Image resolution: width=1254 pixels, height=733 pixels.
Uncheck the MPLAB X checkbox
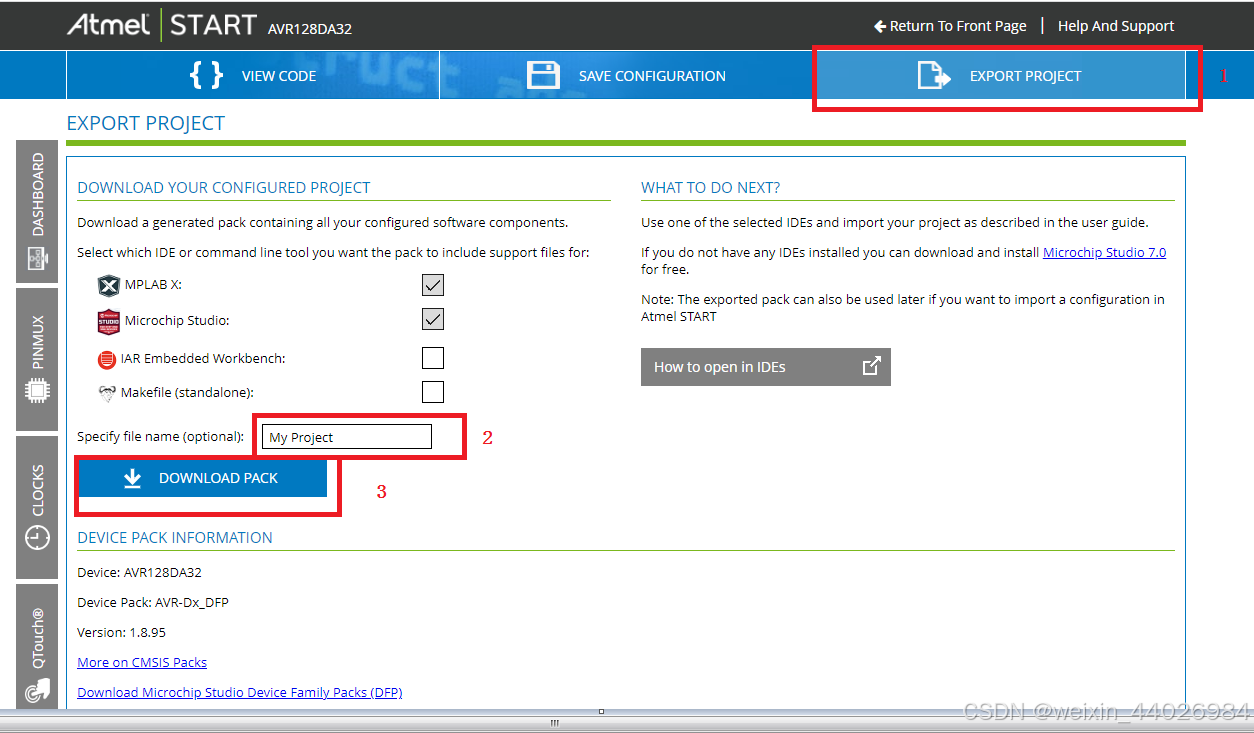point(432,285)
